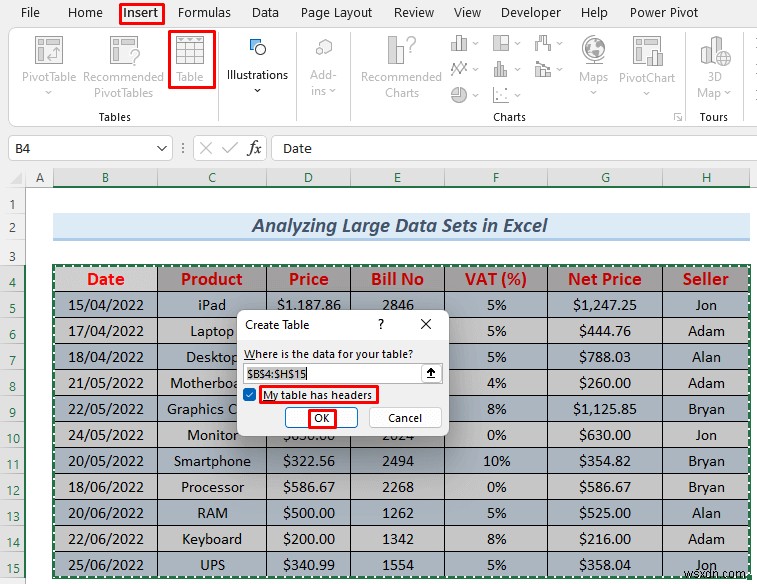Switch to the Home tab

coord(85,13)
